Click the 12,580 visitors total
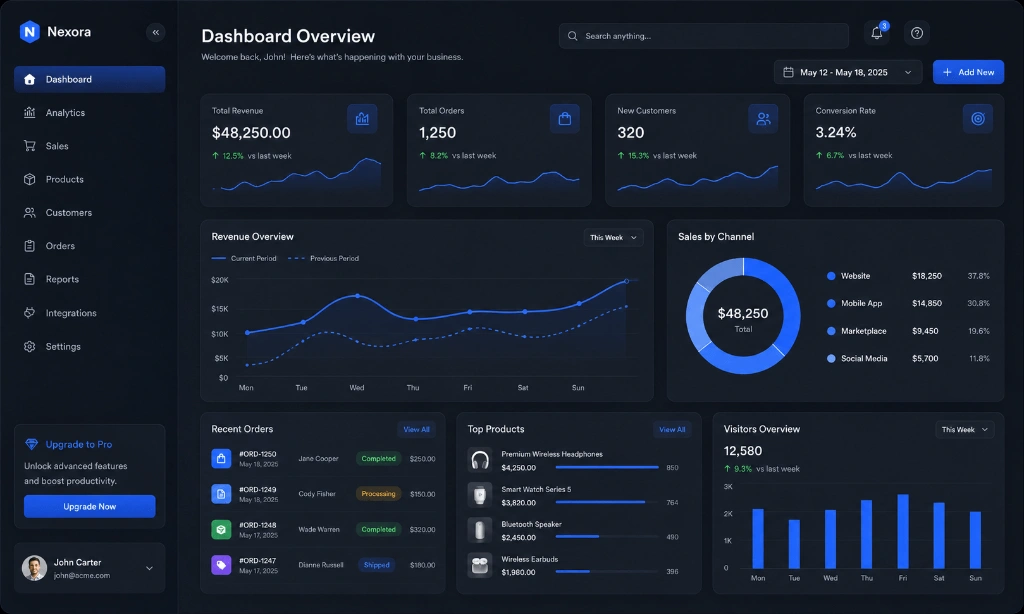 743,451
